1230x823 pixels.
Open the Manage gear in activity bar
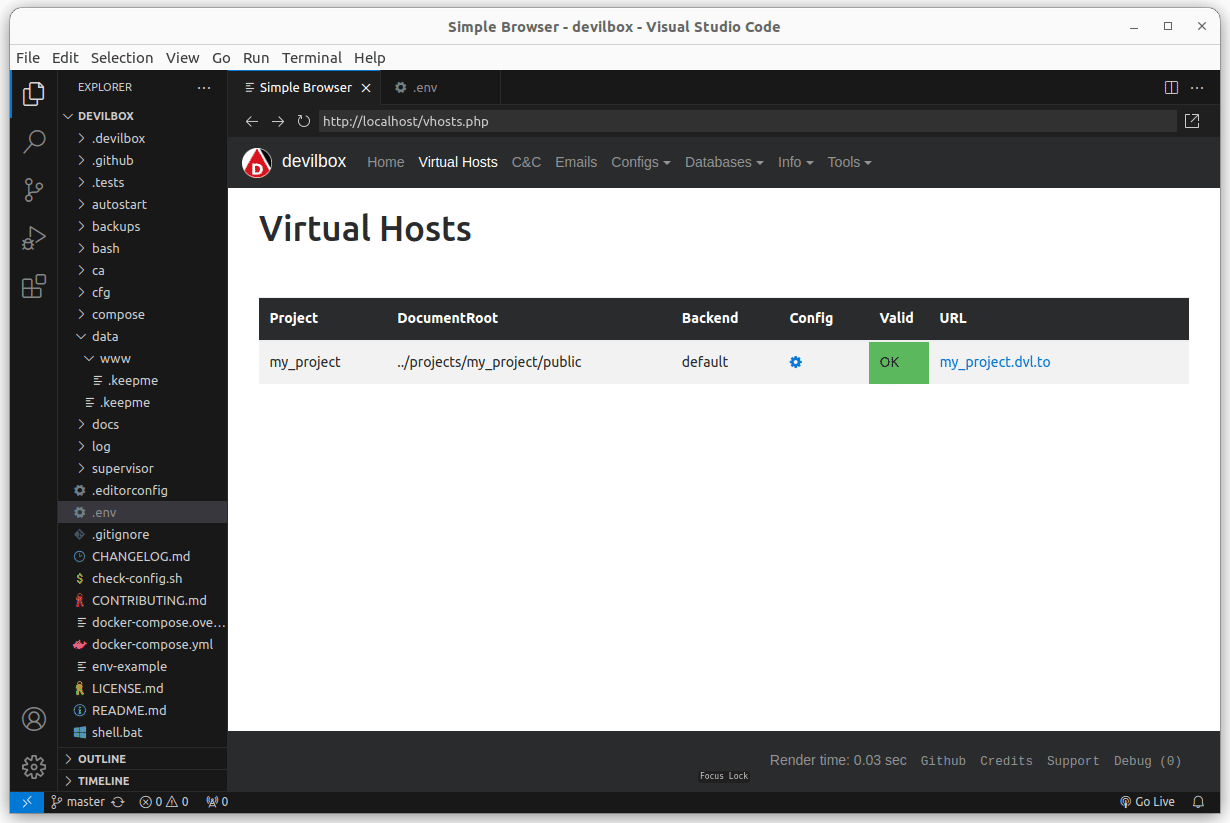(34, 767)
